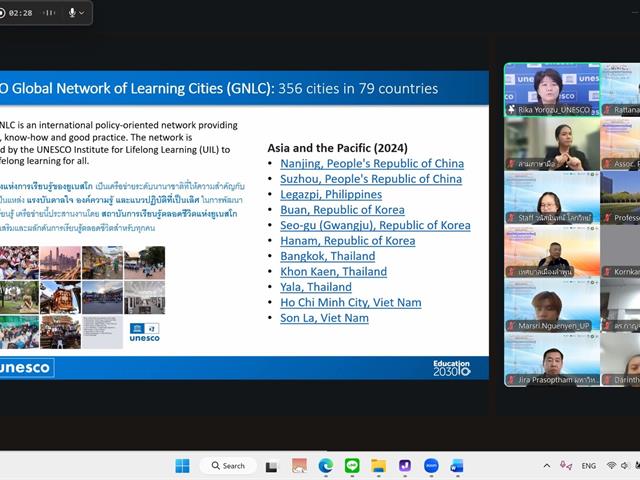Open the LINE app icon
This screenshot has width=640, height=480.
(x=352, y=466)
